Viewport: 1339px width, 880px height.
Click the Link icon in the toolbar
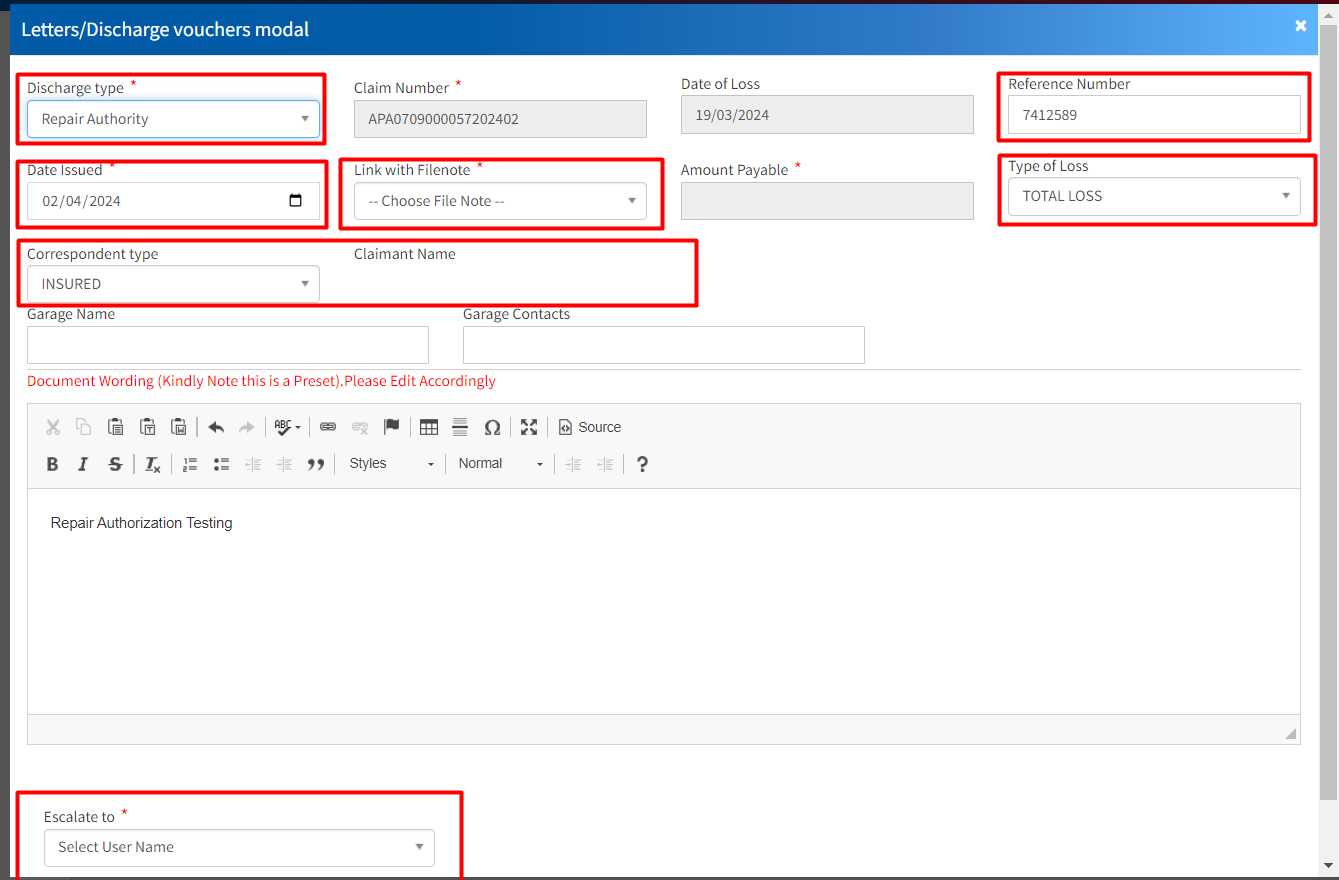[x=328, y=428]
